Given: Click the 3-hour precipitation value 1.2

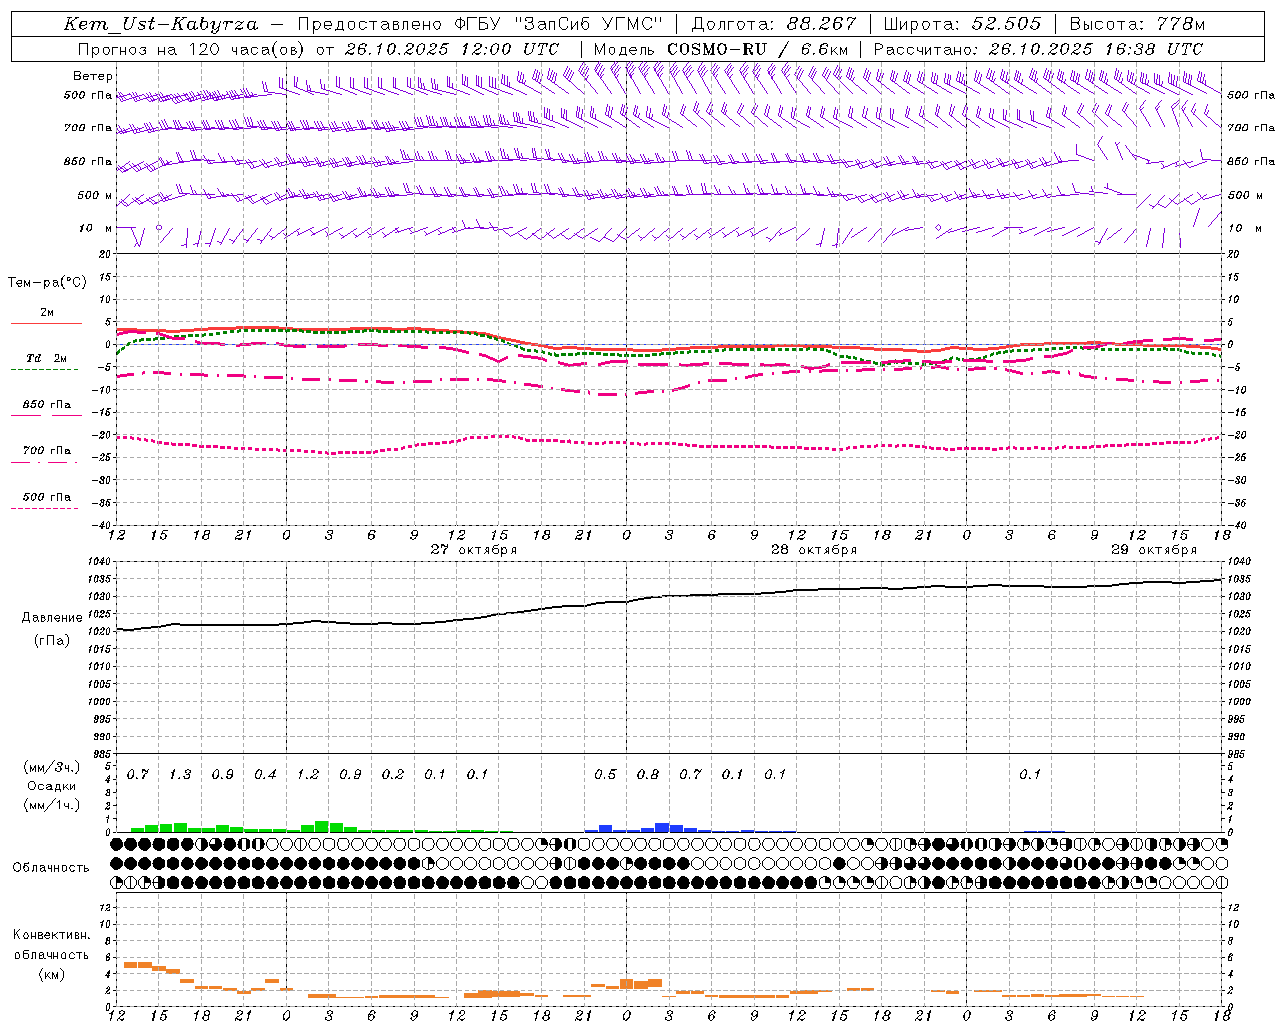Looking at the screenshot, I should point(308,775).
